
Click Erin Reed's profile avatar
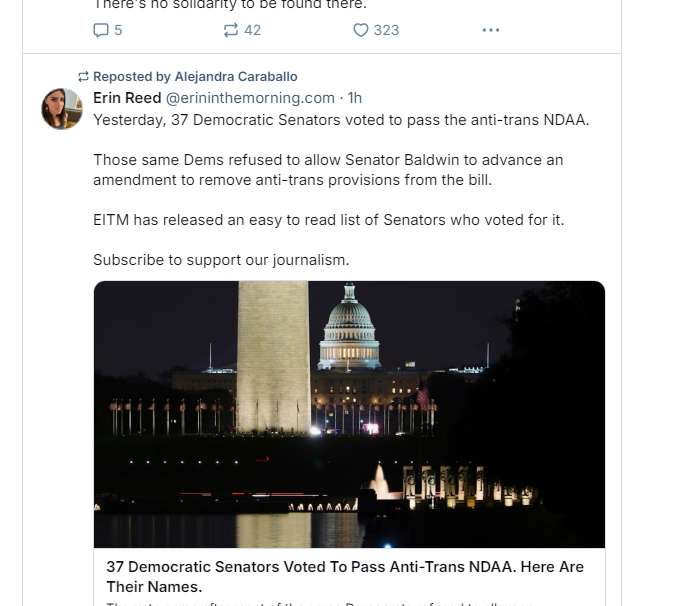pyautogui.click(x=62, y=109)
